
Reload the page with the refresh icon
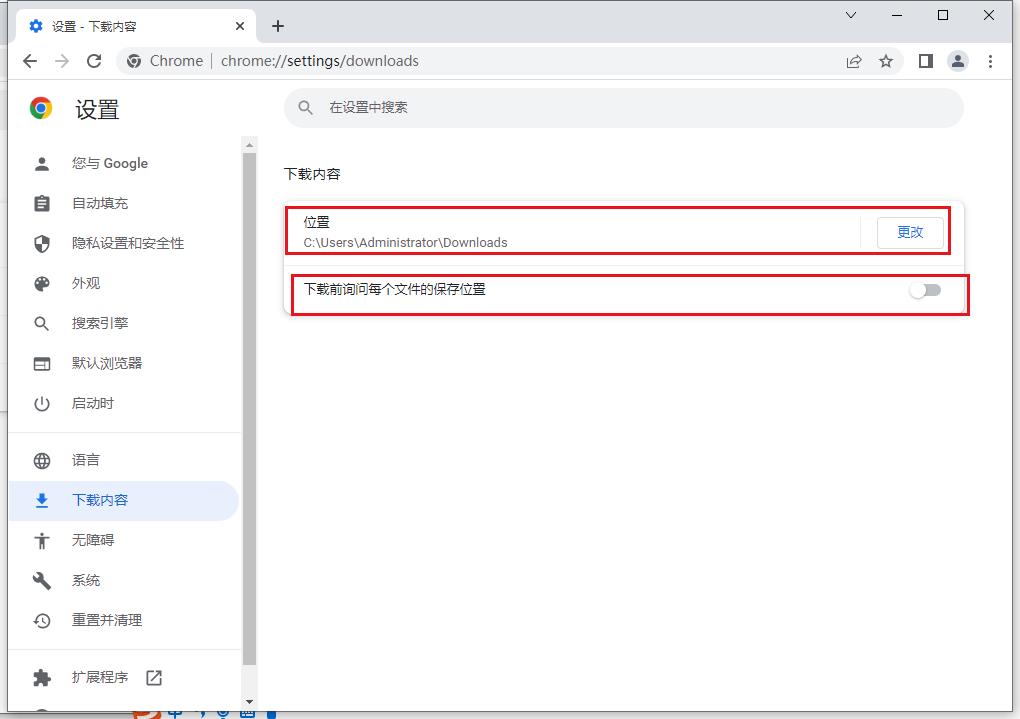coord(94,61)
